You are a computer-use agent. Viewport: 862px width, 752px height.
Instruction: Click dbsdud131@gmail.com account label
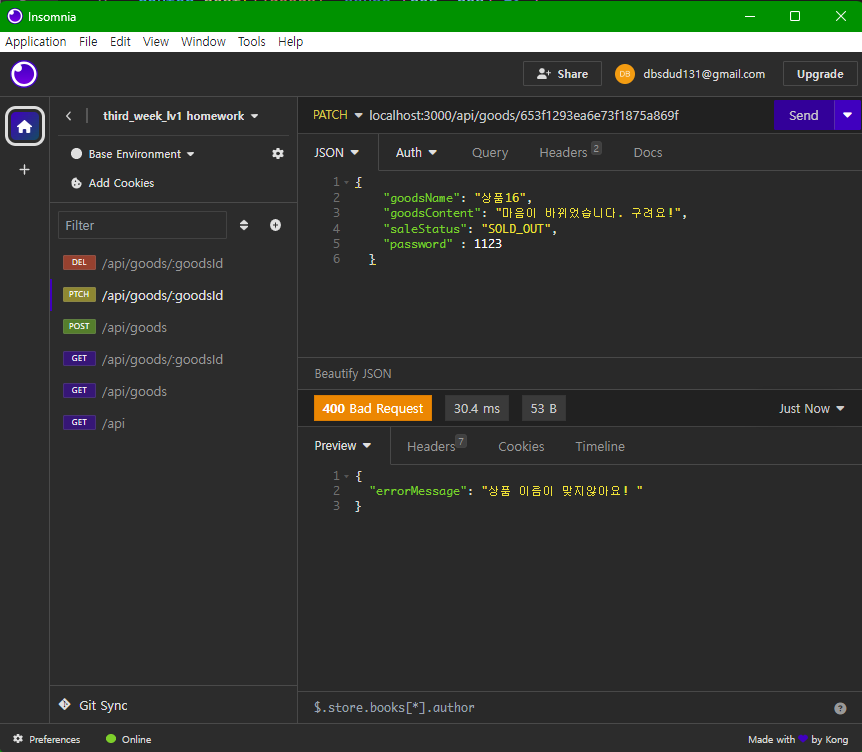click(704, 74)
